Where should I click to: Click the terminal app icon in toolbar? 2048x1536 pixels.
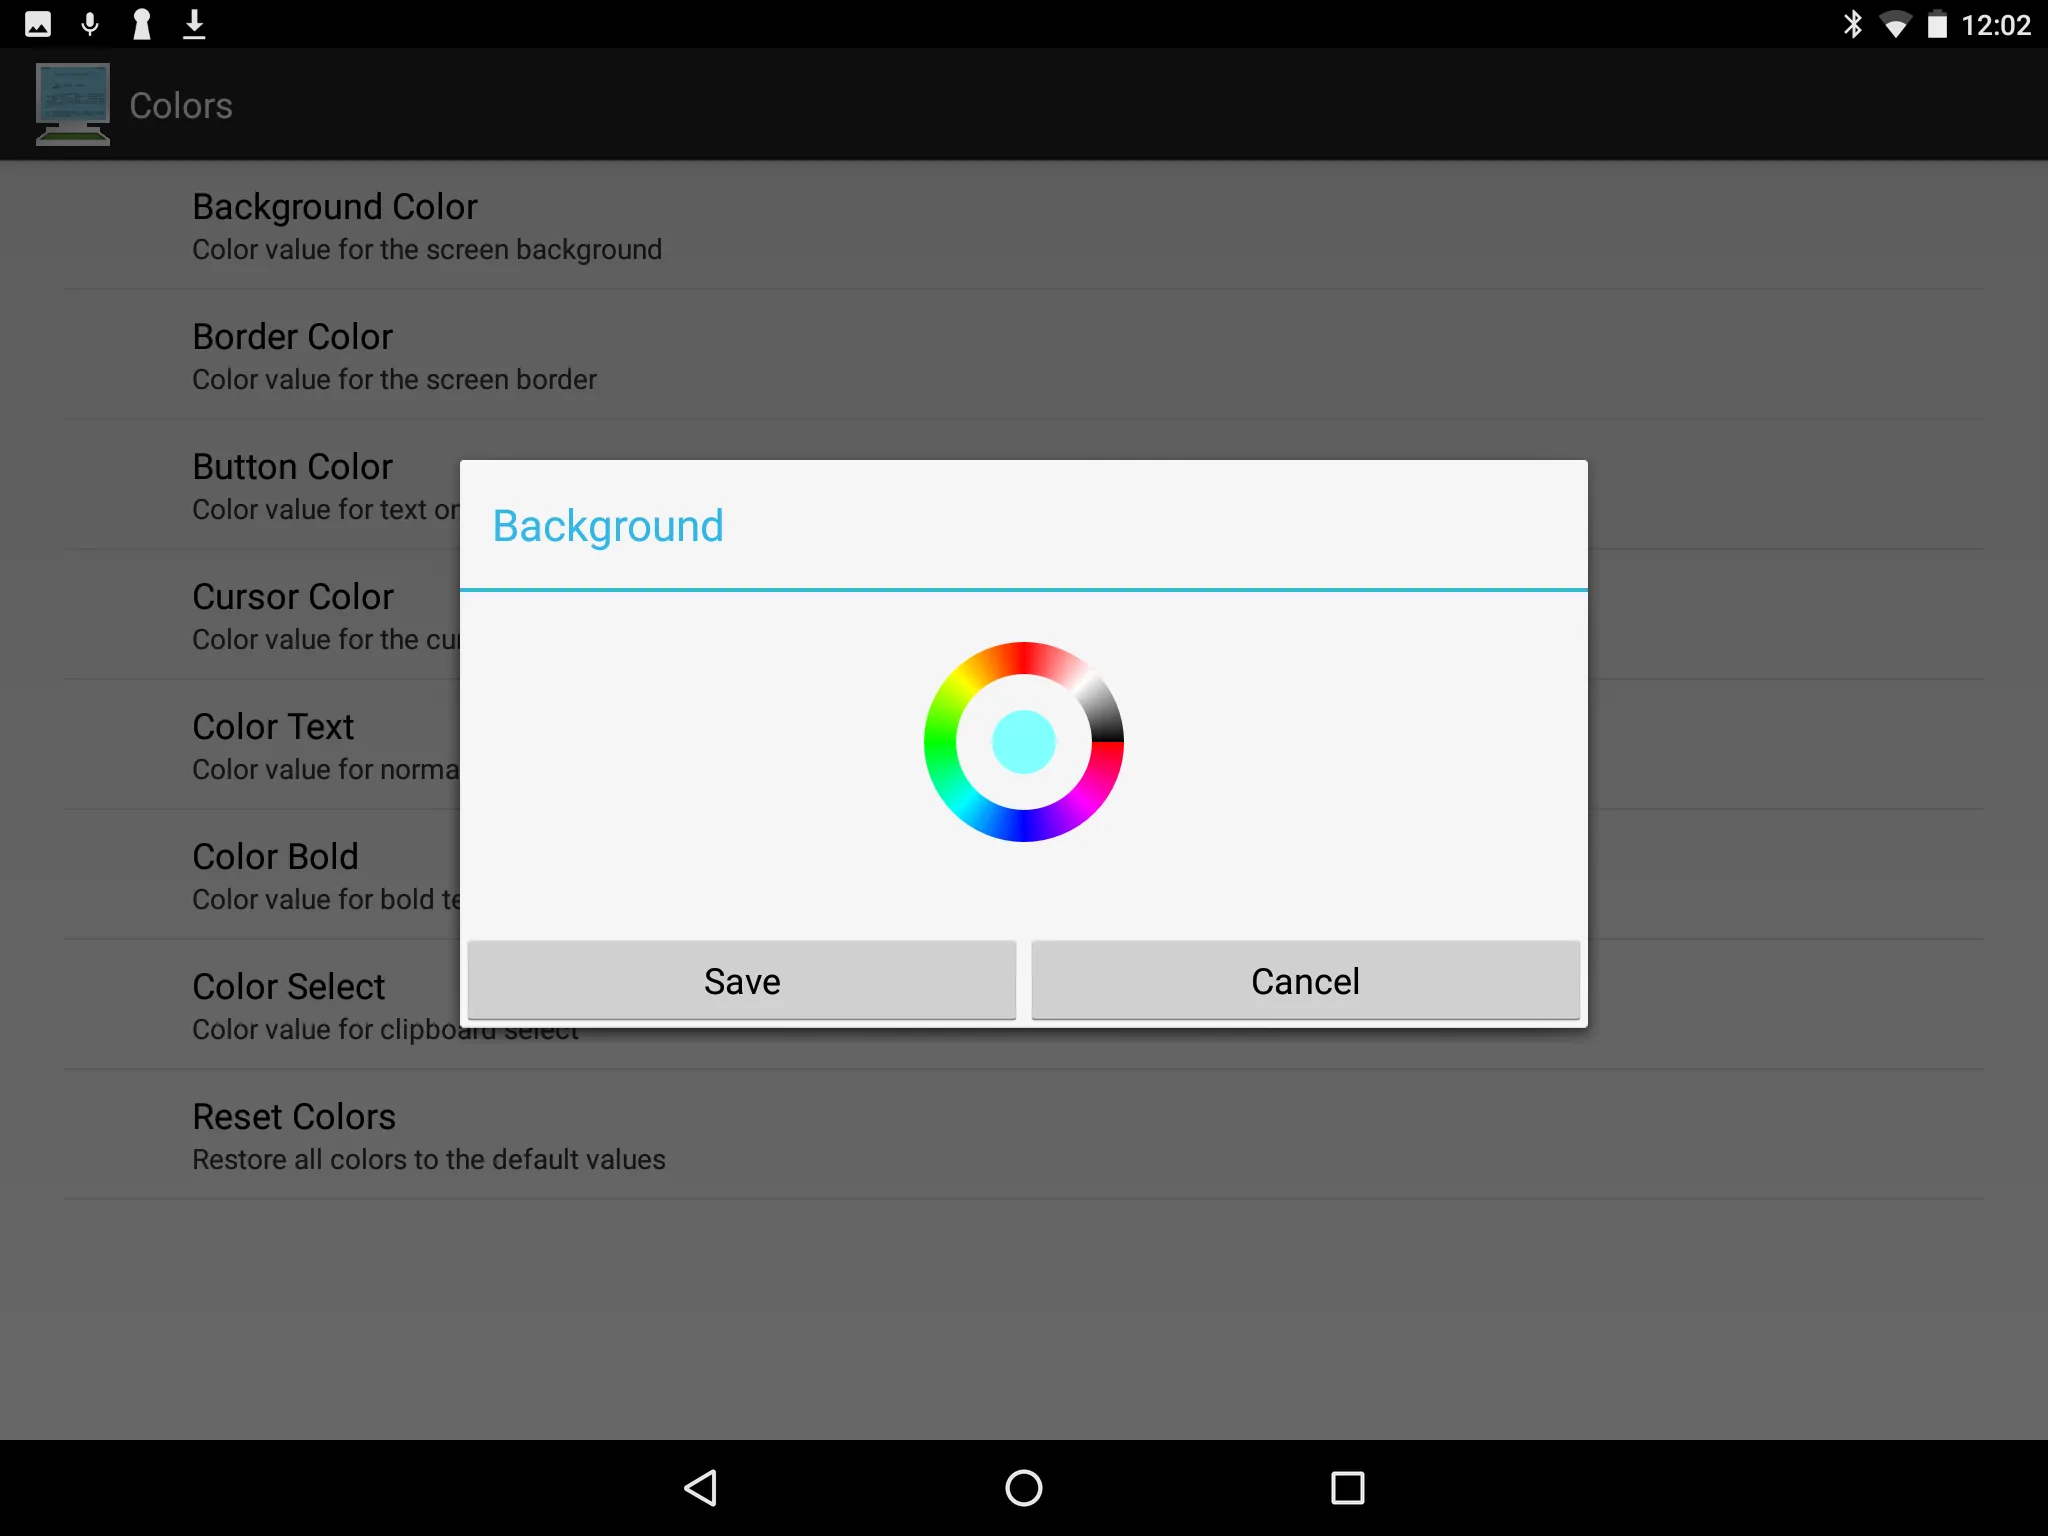[73, 103]
